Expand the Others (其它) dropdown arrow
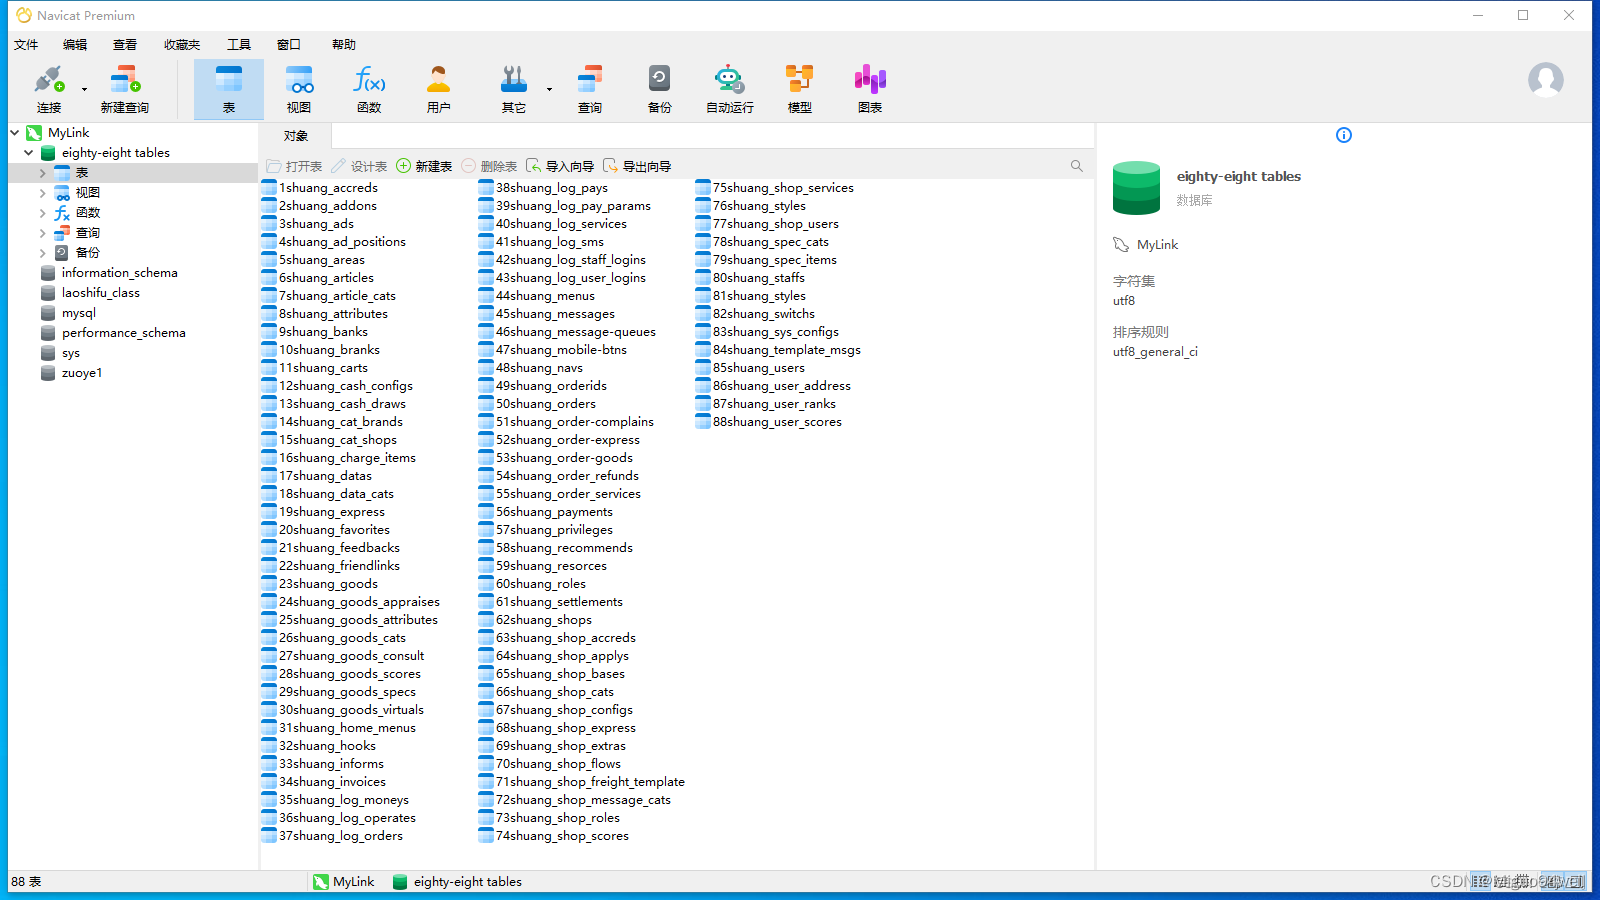 click(x=549, y=89)
